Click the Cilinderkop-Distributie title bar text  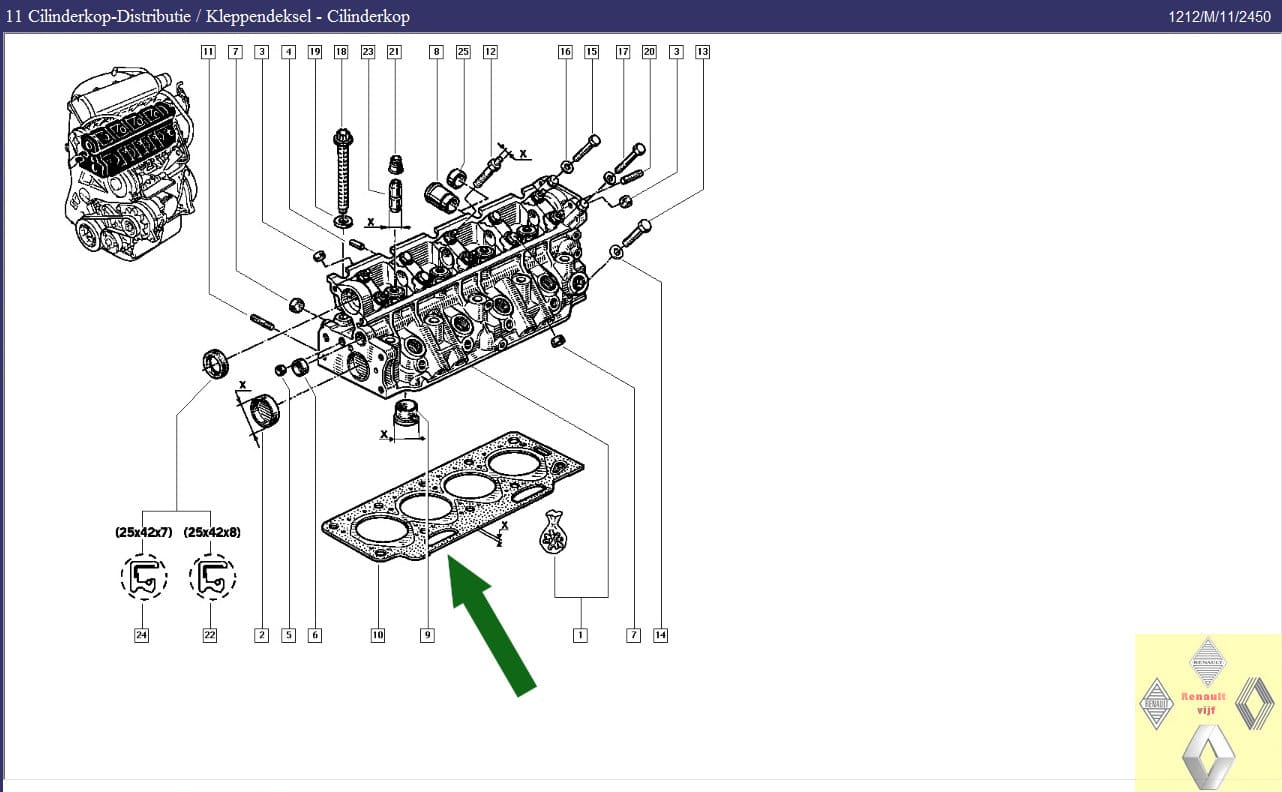(x=208, y=16)
